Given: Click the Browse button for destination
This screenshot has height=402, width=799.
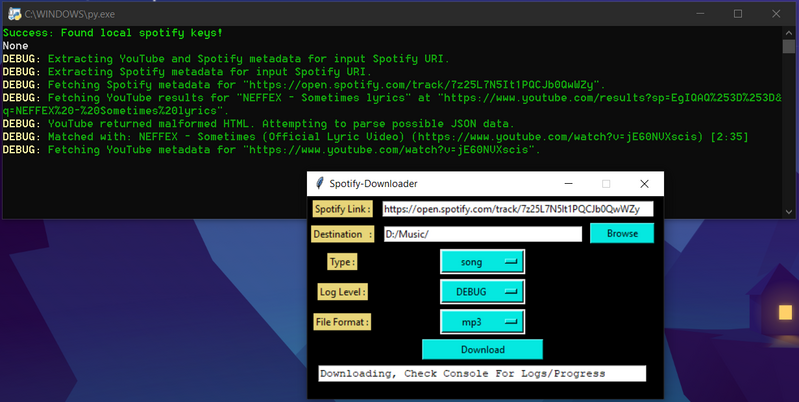Looking at the screenshot, I should pos(622,233).
